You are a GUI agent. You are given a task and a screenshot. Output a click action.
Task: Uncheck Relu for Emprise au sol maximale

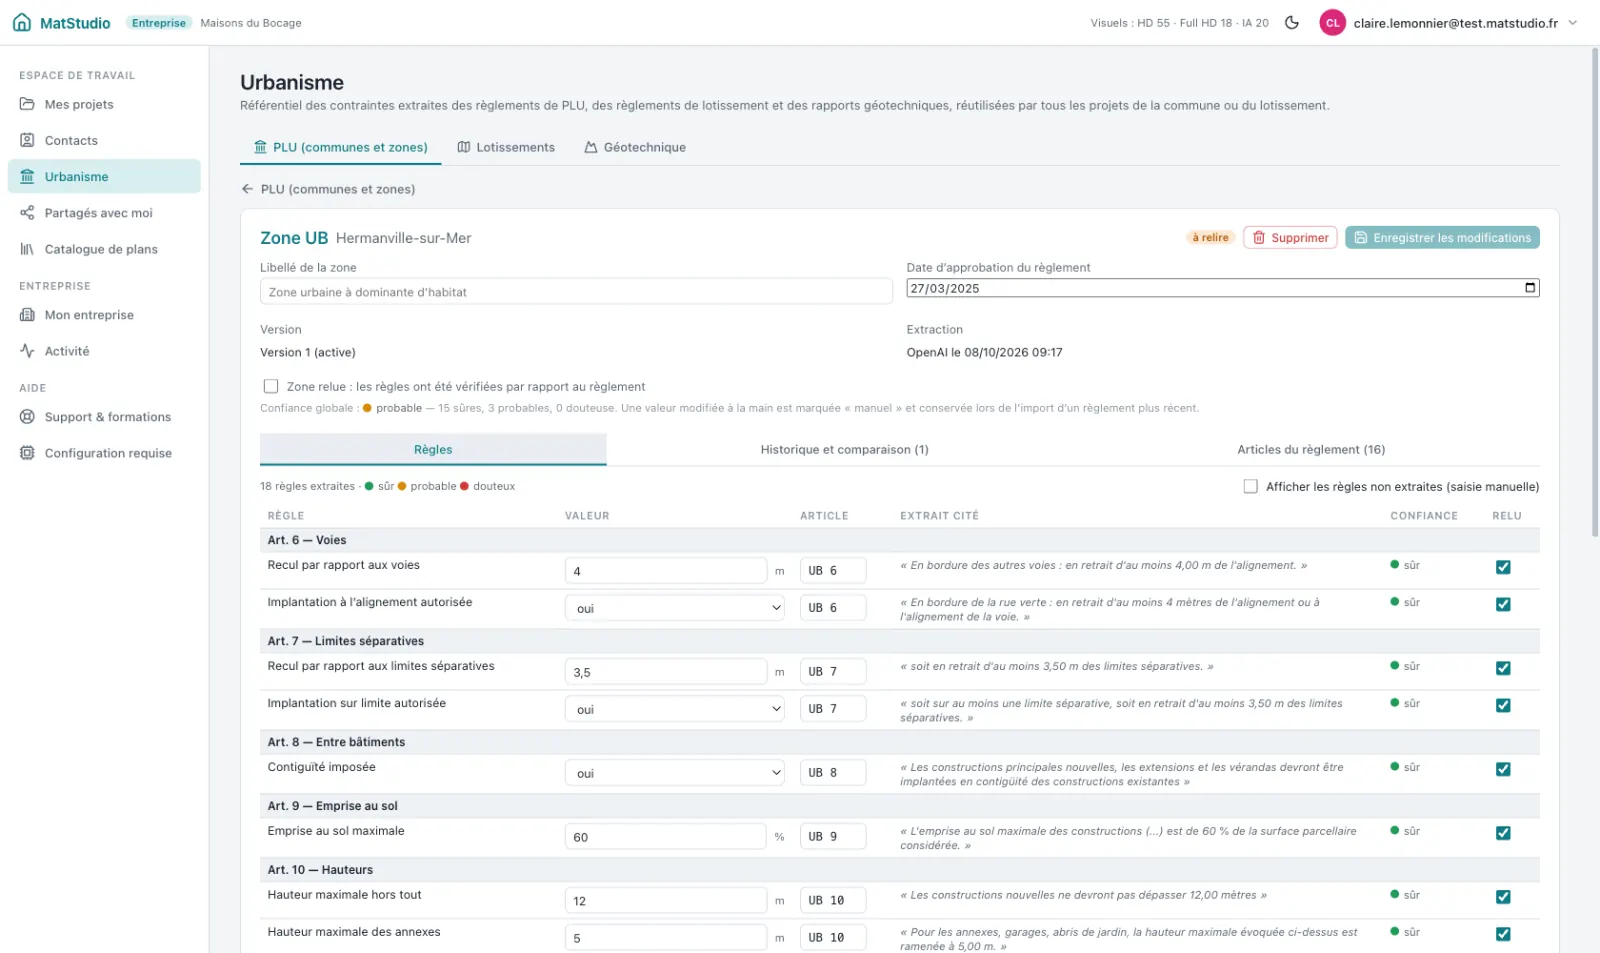point(1503,833)
